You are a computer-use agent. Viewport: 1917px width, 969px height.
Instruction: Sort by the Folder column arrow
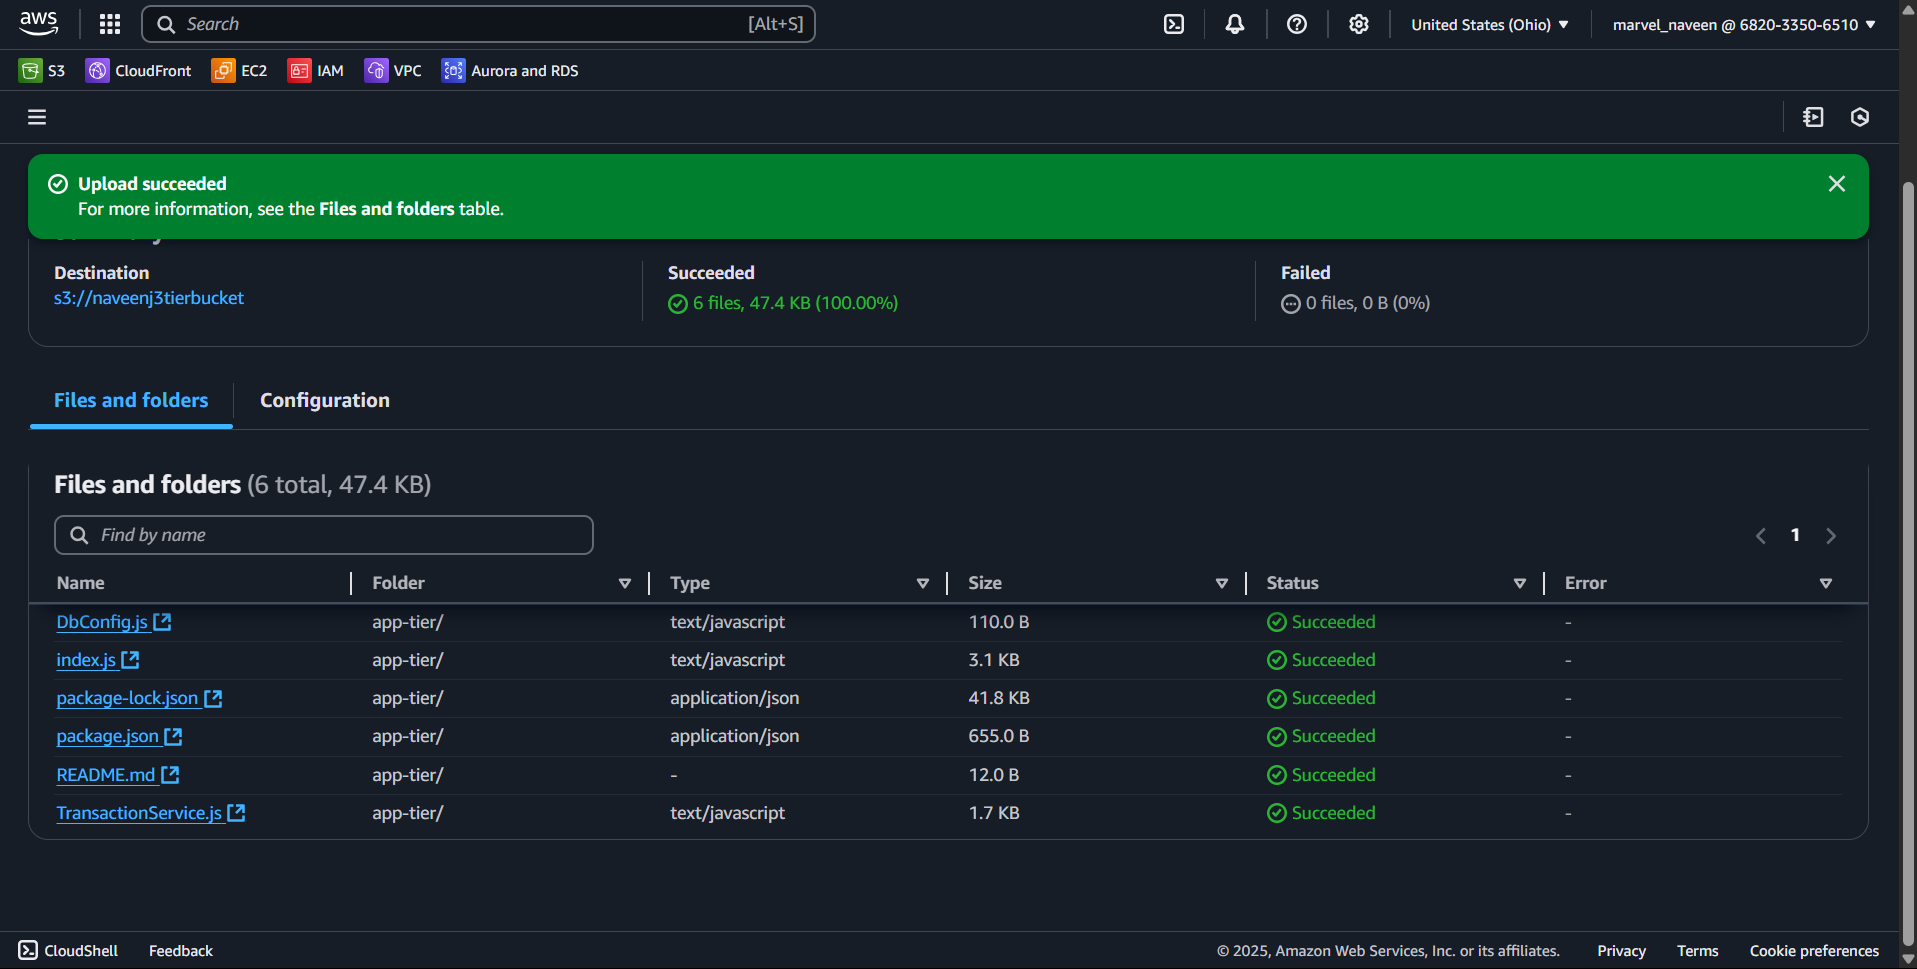(x=625, y=583)
